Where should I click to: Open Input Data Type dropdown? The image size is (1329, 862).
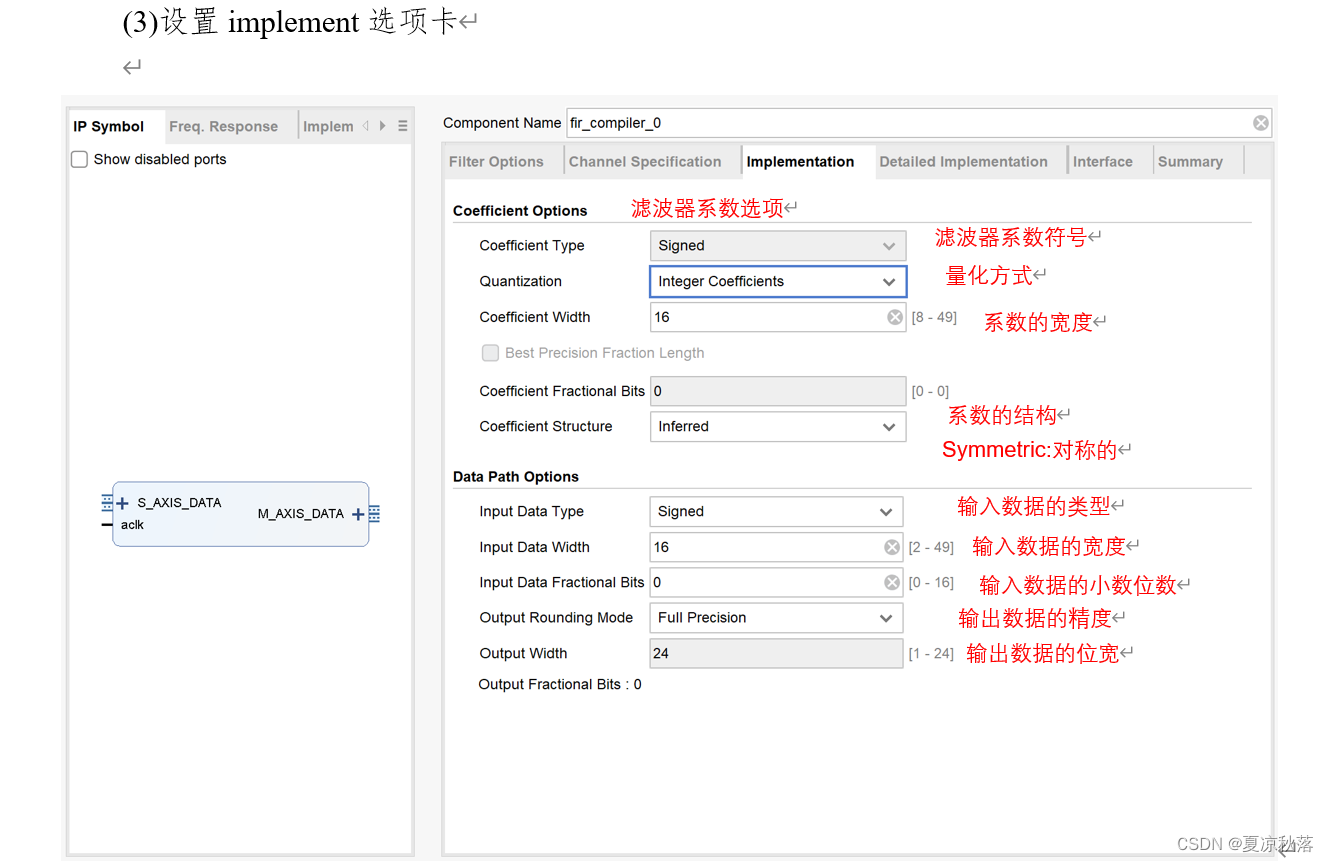pos(776,511)
